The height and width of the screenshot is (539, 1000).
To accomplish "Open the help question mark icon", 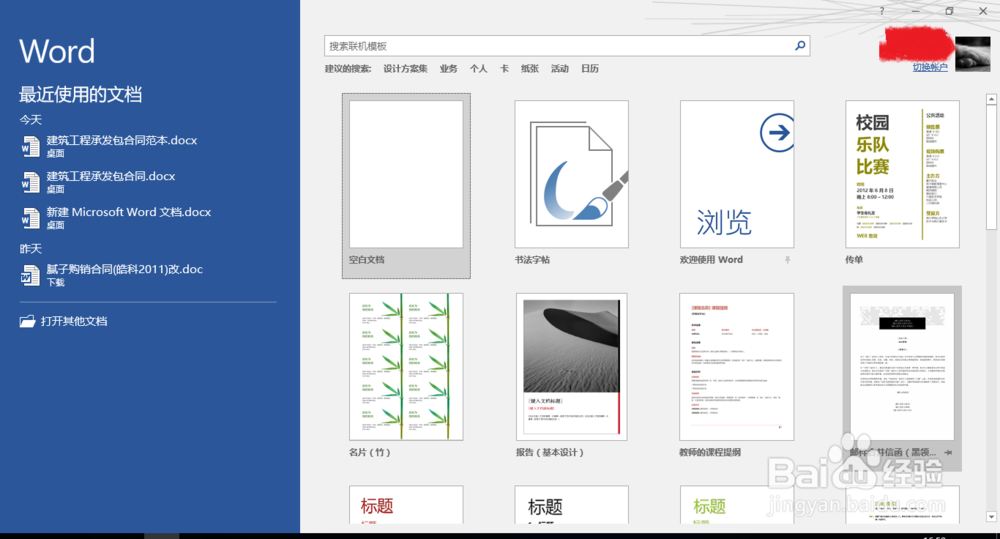I will point(882,11).
